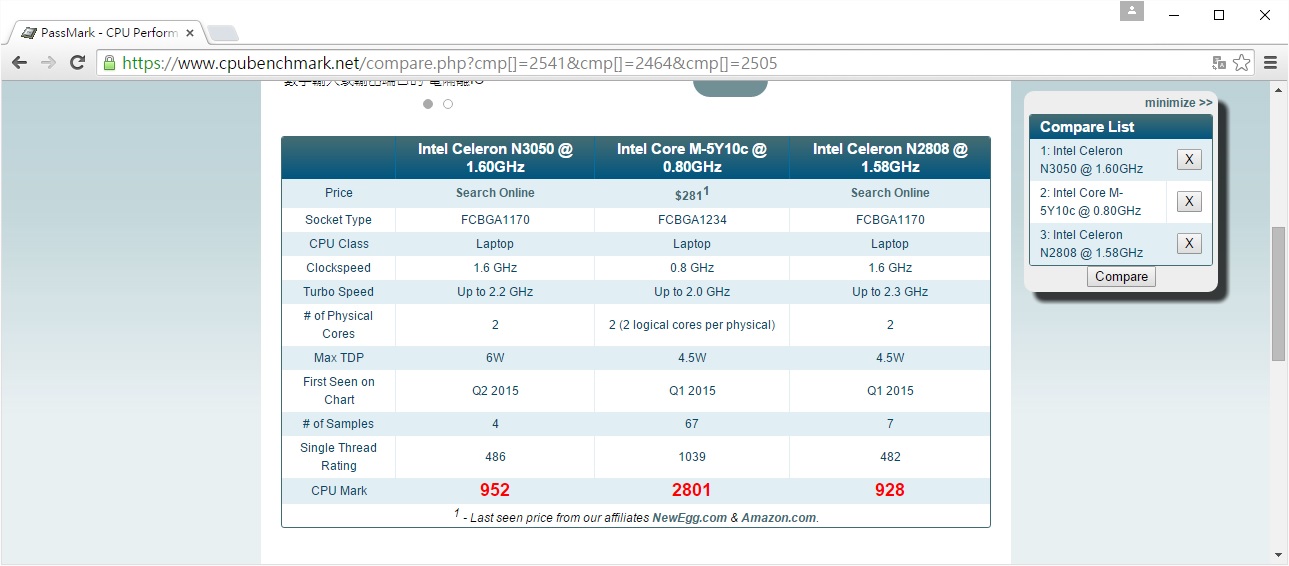Open the NewEgg.com affiliate link
The height and width of the screenshot is (566, 1289).
point(689,518)
